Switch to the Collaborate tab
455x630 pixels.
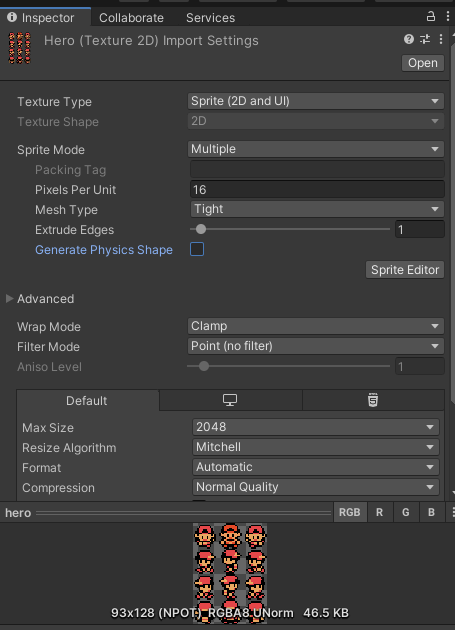pyautogui.click(x=131, y=18)
